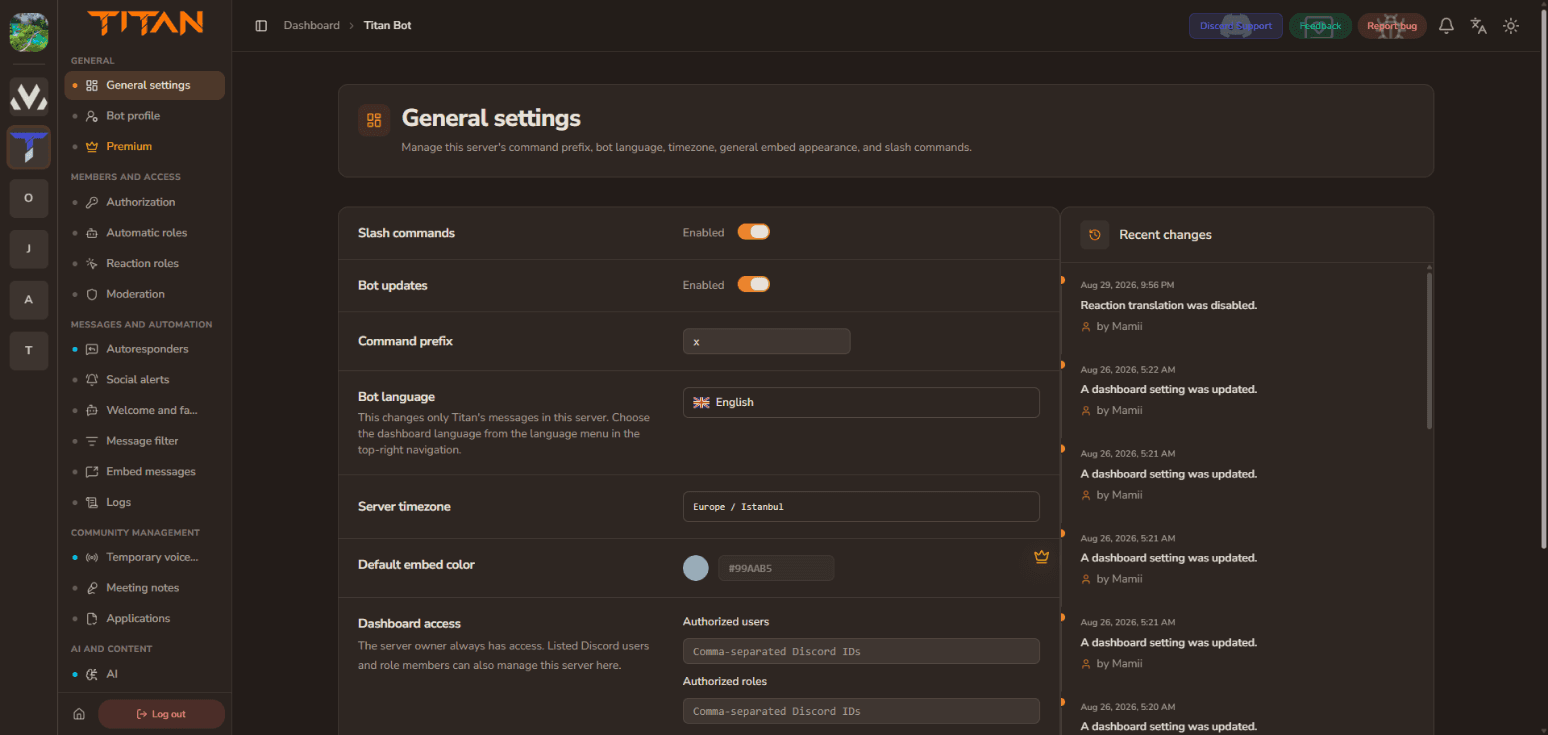Click the 'Recent changes' heading

[1165, 235]
